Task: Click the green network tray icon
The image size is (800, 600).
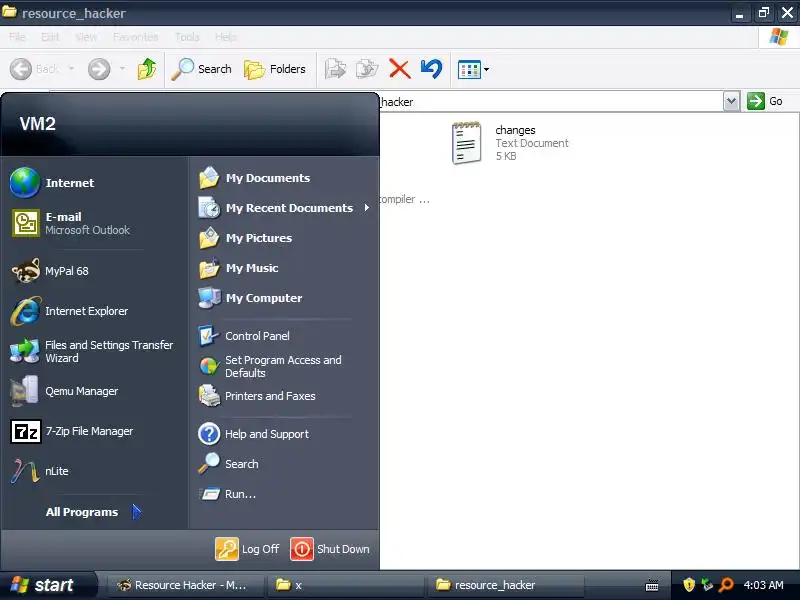Action: pyautogui.click(x=707, y=585)
